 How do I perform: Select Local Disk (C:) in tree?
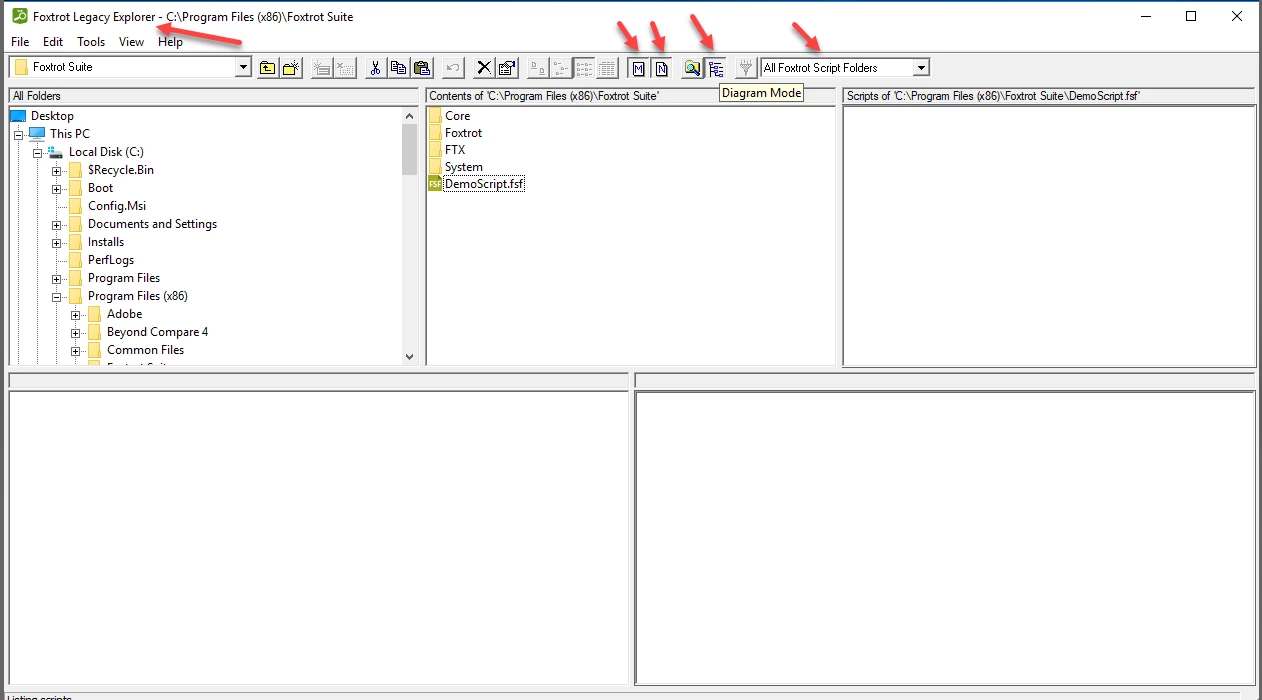106,152
